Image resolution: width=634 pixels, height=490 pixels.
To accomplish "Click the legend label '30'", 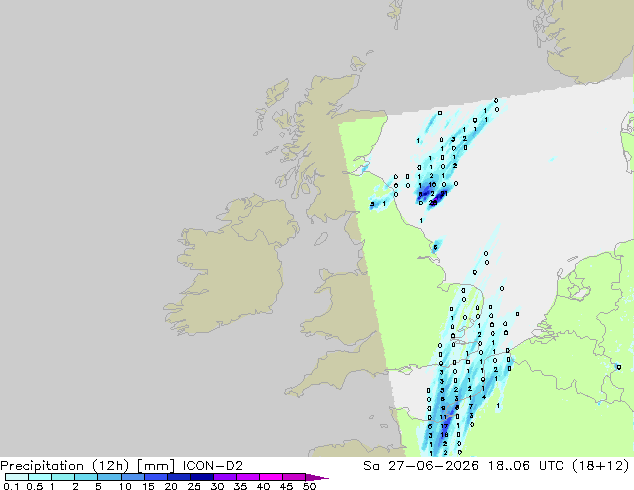I will coord(217,486).
